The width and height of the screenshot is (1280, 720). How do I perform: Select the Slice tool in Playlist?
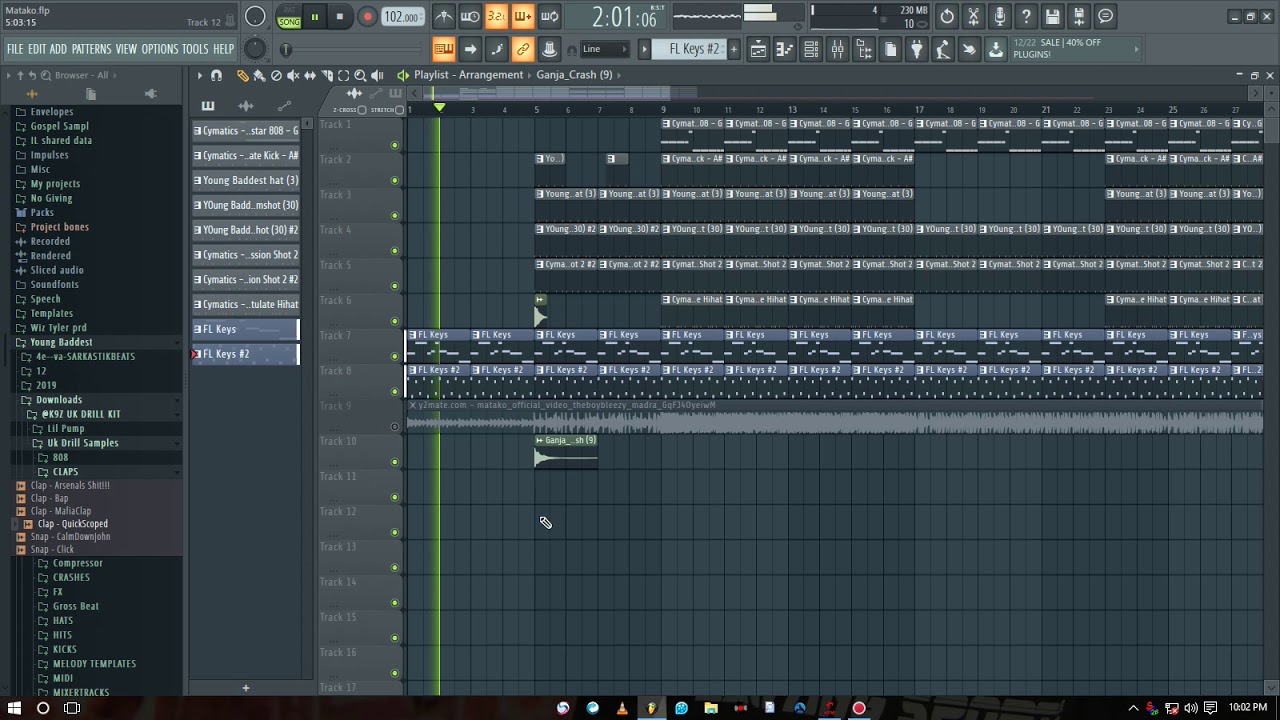pos(326,75)
